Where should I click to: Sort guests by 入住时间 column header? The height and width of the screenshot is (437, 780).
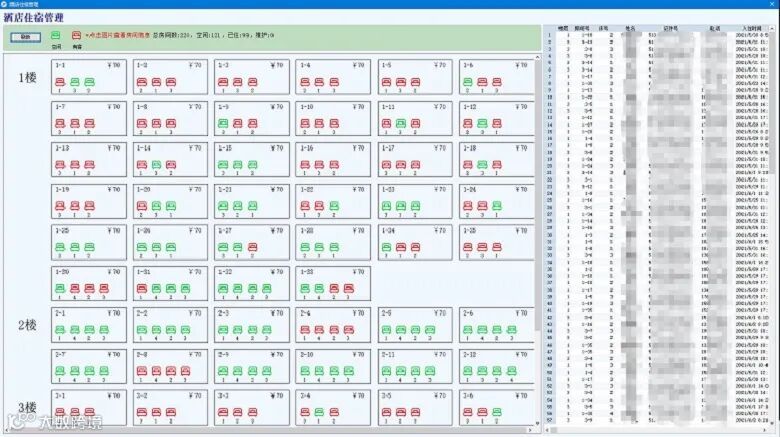pyautogui.click(x=752, y=28)
